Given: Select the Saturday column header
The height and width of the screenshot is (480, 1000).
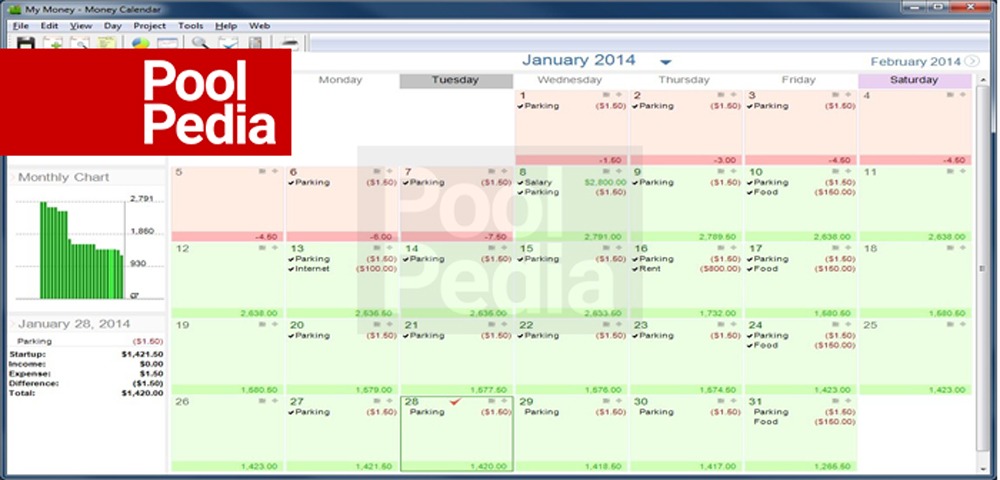Looking at the screenshot, I should [x=914, y=81].
